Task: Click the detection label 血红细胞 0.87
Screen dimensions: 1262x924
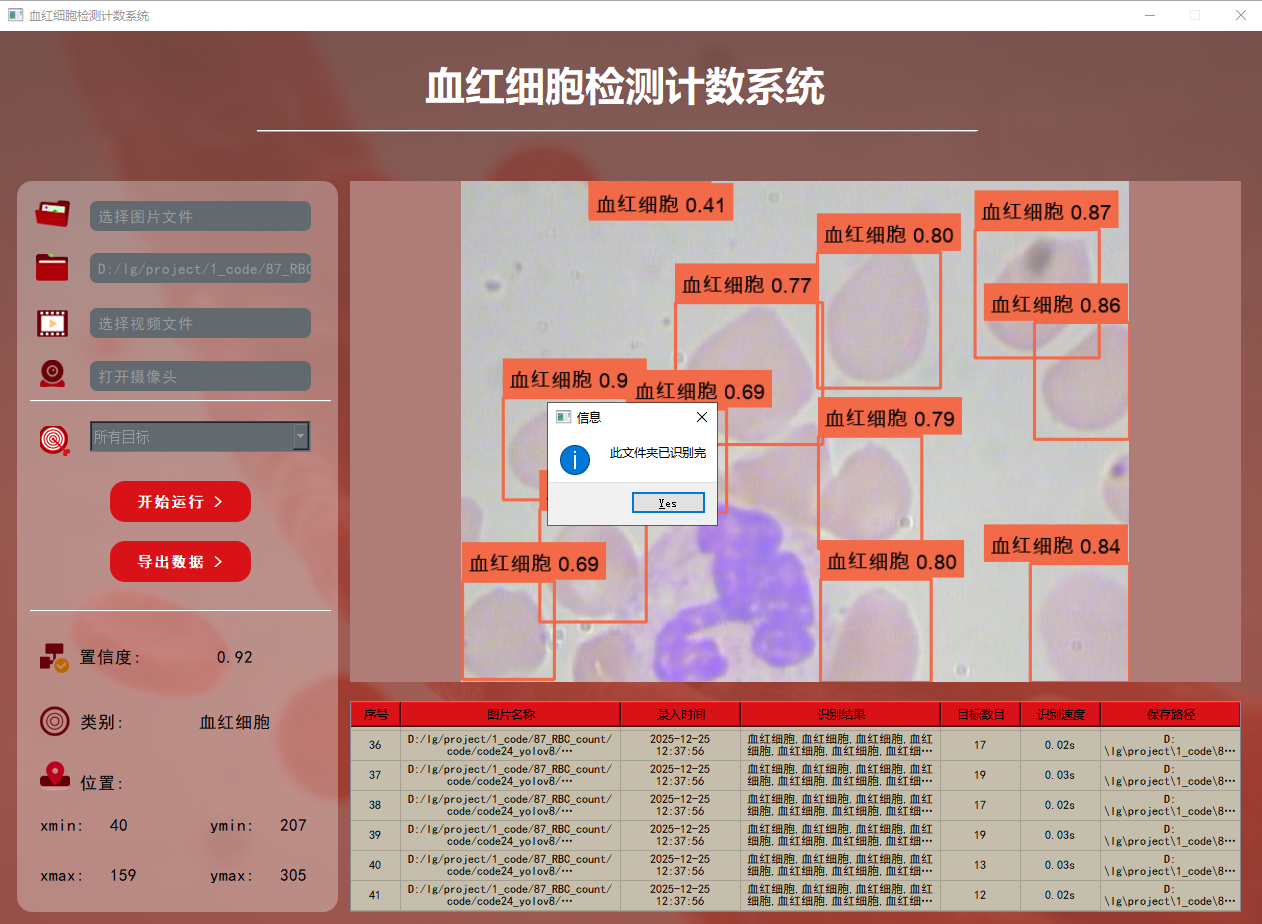Action: pos(1045,211)
